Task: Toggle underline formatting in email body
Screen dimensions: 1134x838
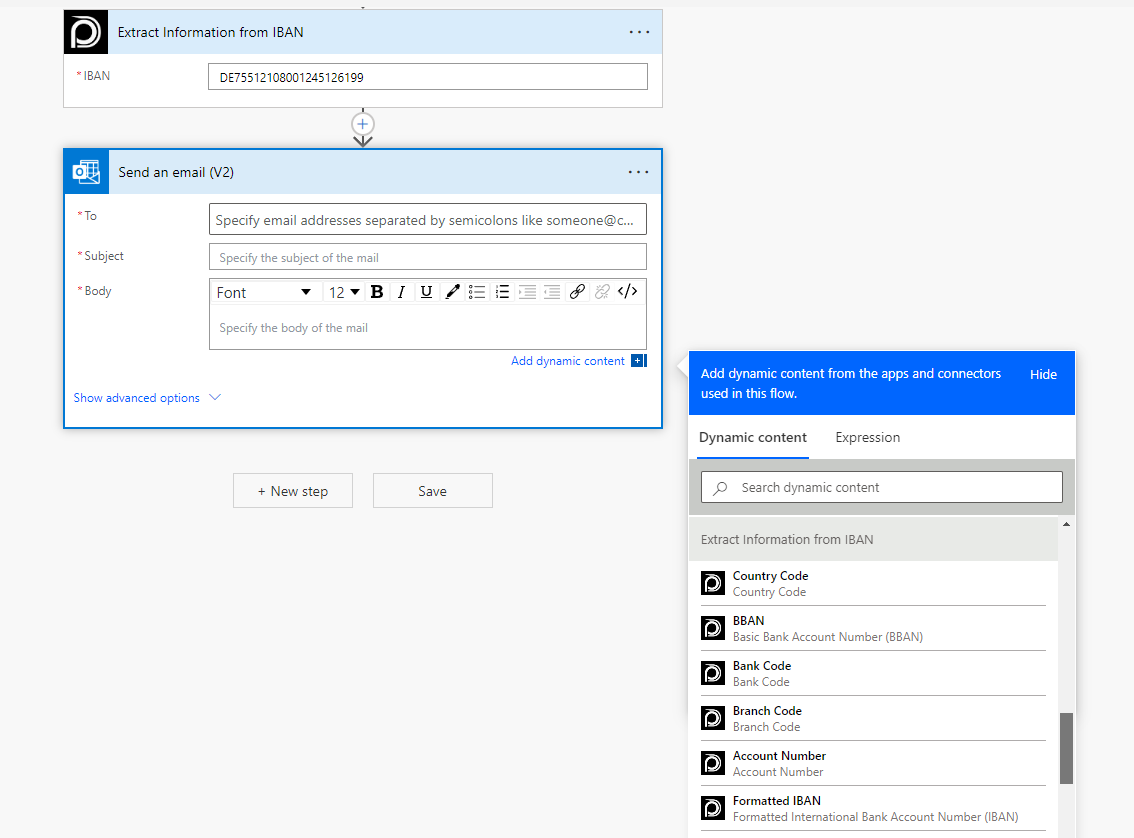Action: pyautogui.click(x=426, y=292)
